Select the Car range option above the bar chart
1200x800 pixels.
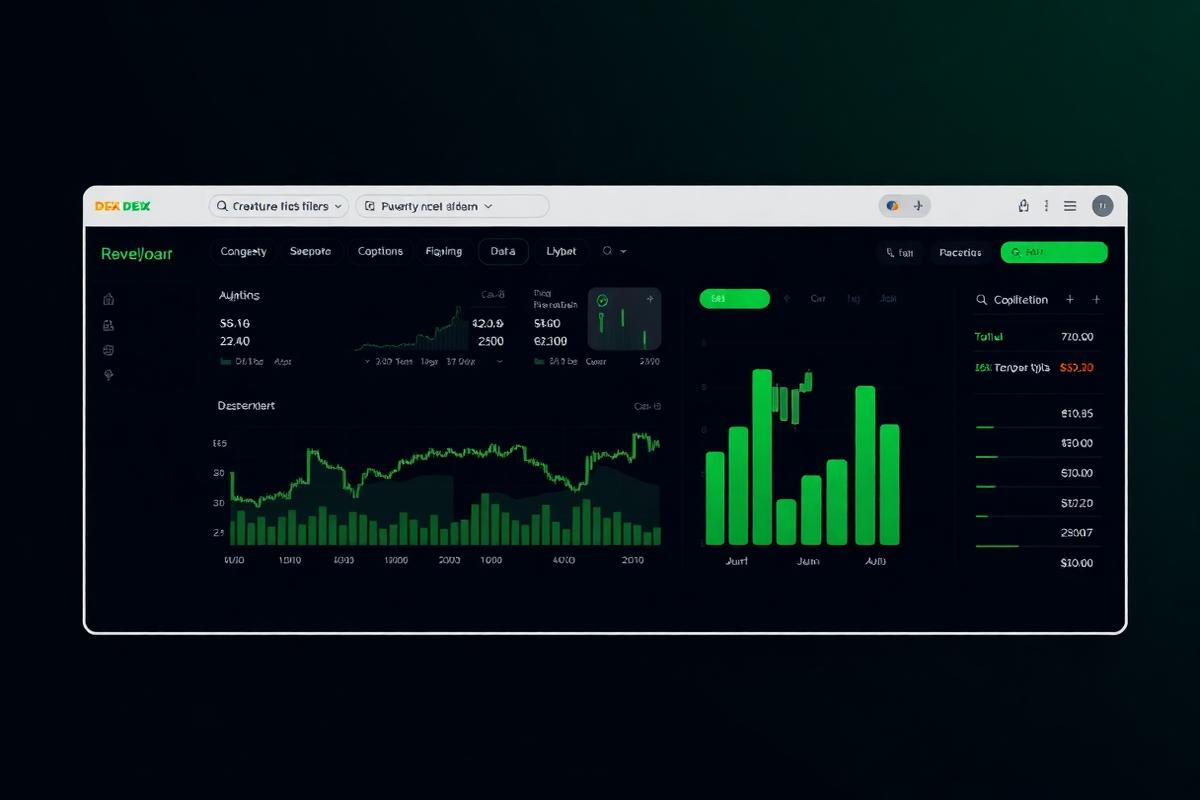click(x=818, y=298)
